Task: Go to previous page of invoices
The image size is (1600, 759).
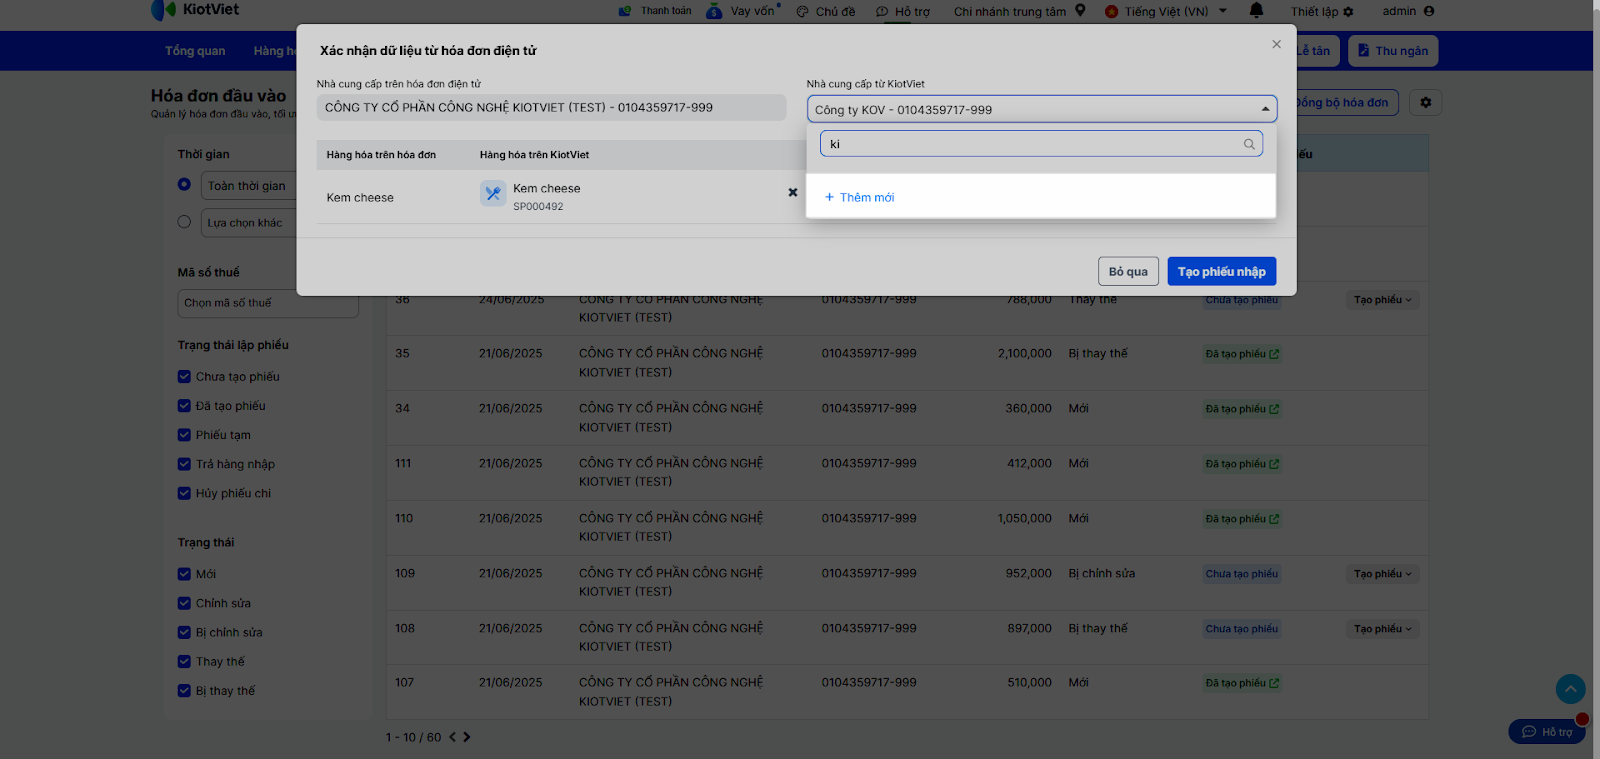Action: click(452, 737)
